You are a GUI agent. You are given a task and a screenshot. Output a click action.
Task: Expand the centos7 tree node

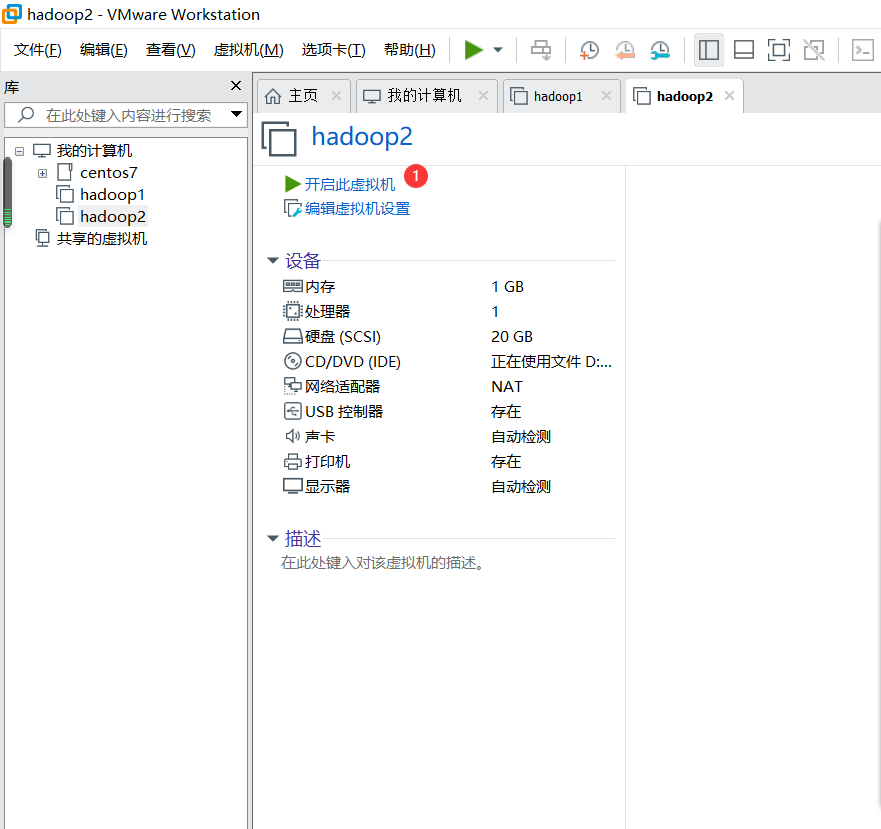(42, 173)
